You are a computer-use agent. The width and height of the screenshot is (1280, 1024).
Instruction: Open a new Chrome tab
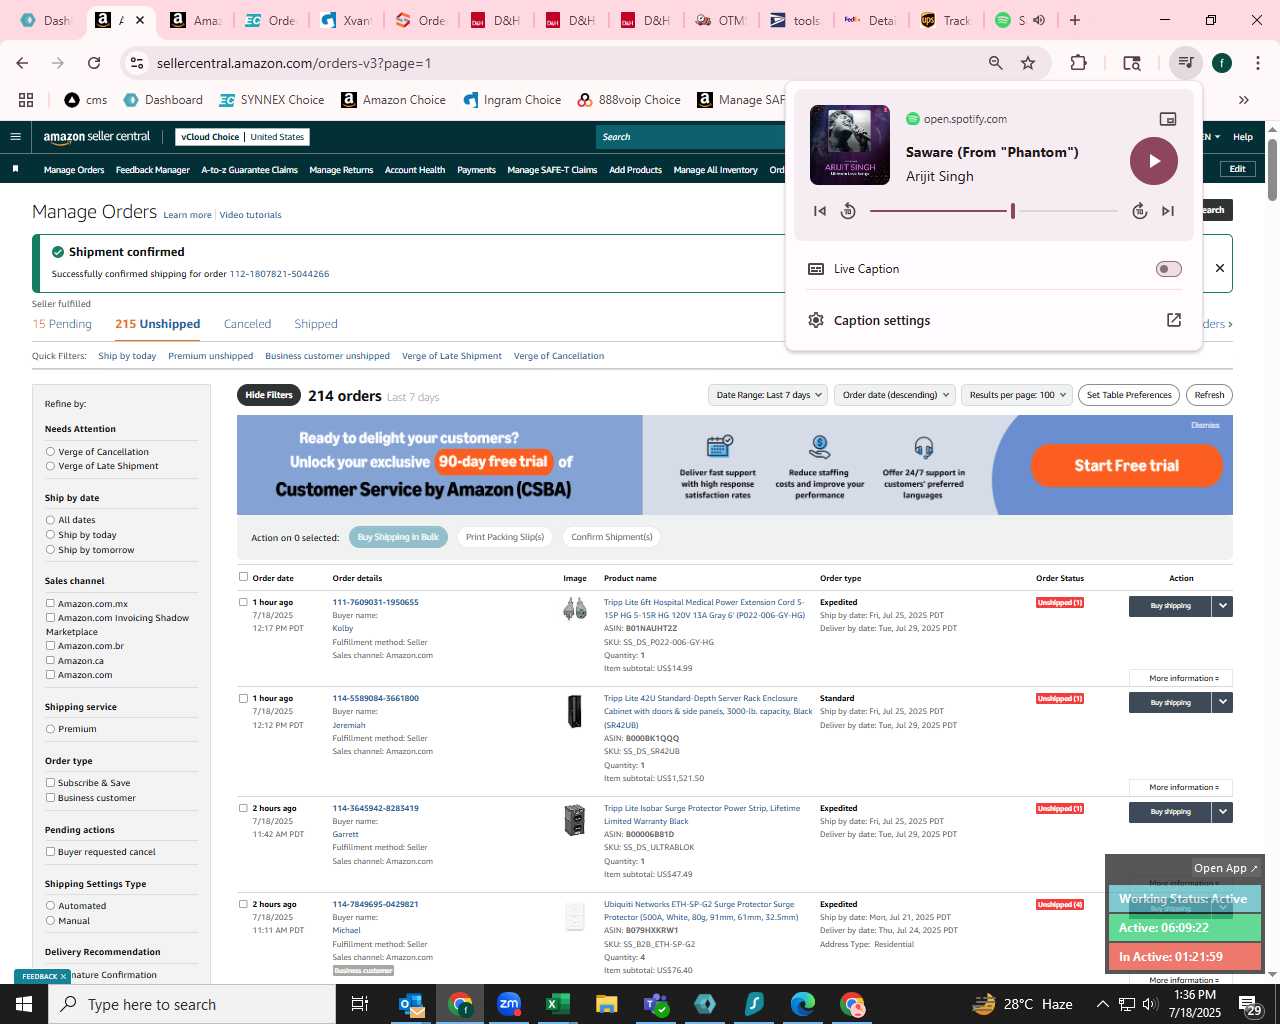[1075, 20]
